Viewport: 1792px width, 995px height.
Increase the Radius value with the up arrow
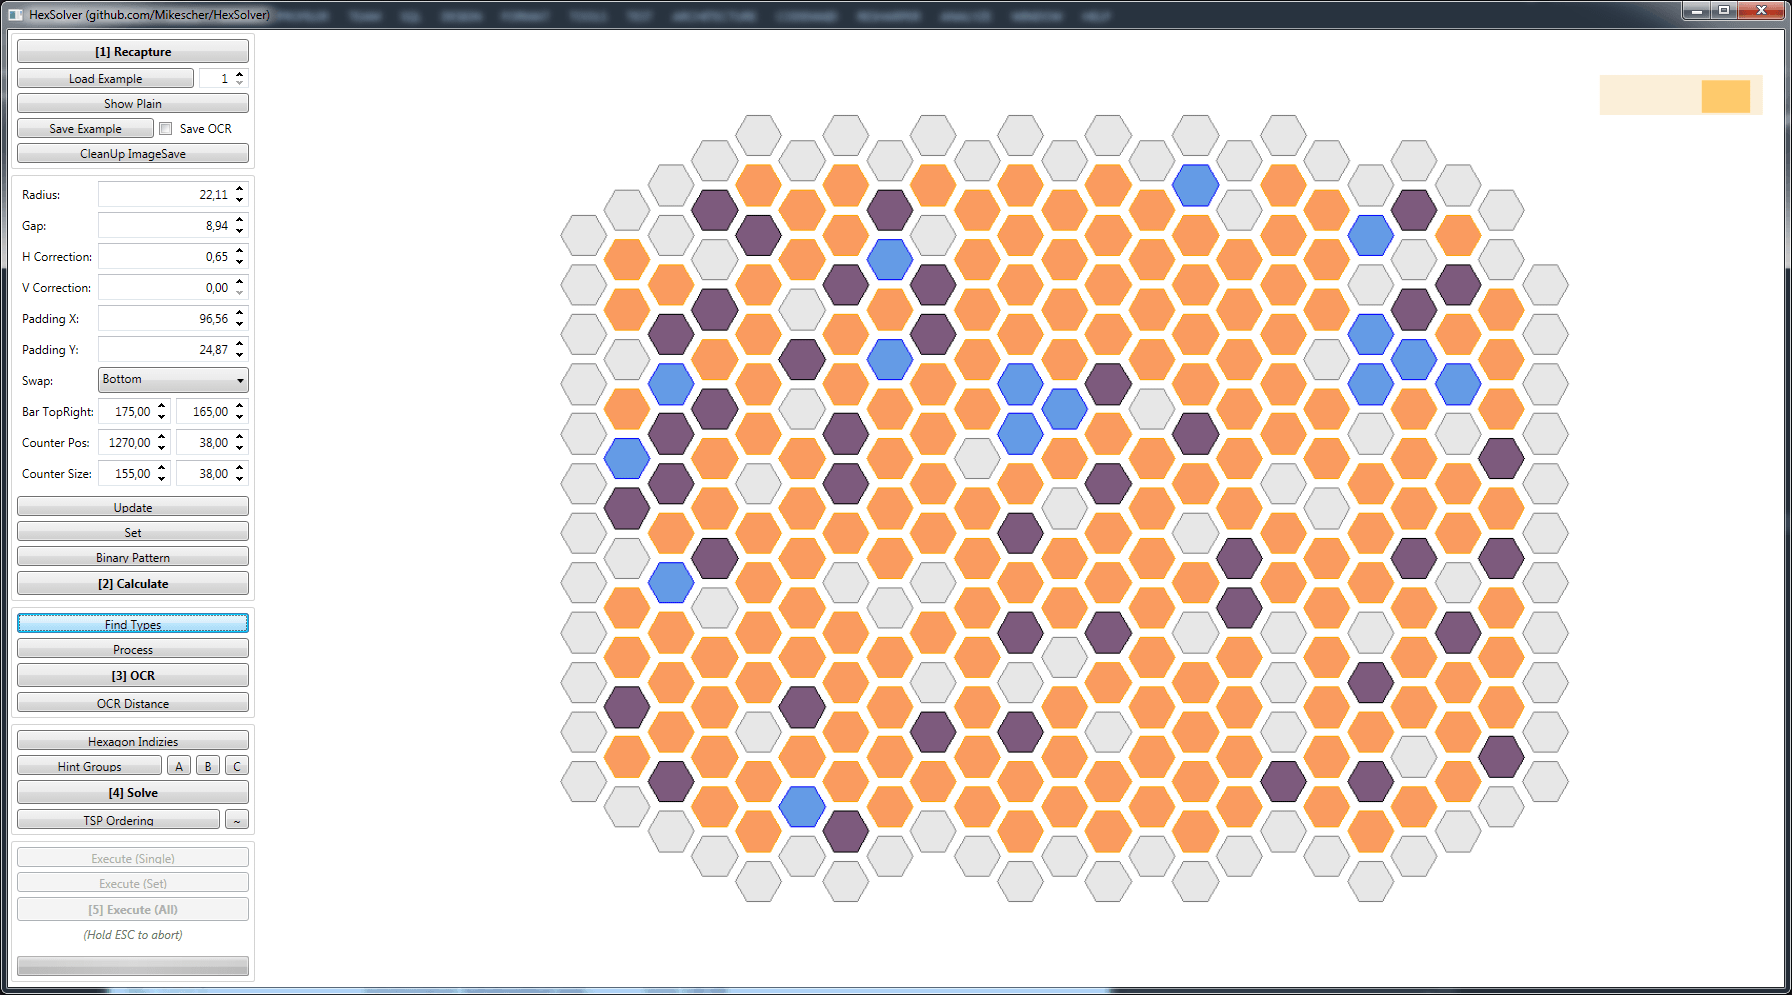(x=240, y=189)
